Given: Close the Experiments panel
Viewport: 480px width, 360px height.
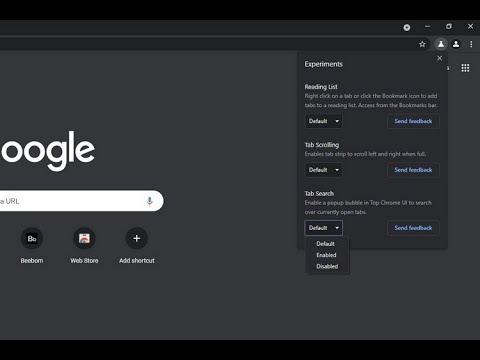Looking at the screenshot, I should tap(440, 58).
